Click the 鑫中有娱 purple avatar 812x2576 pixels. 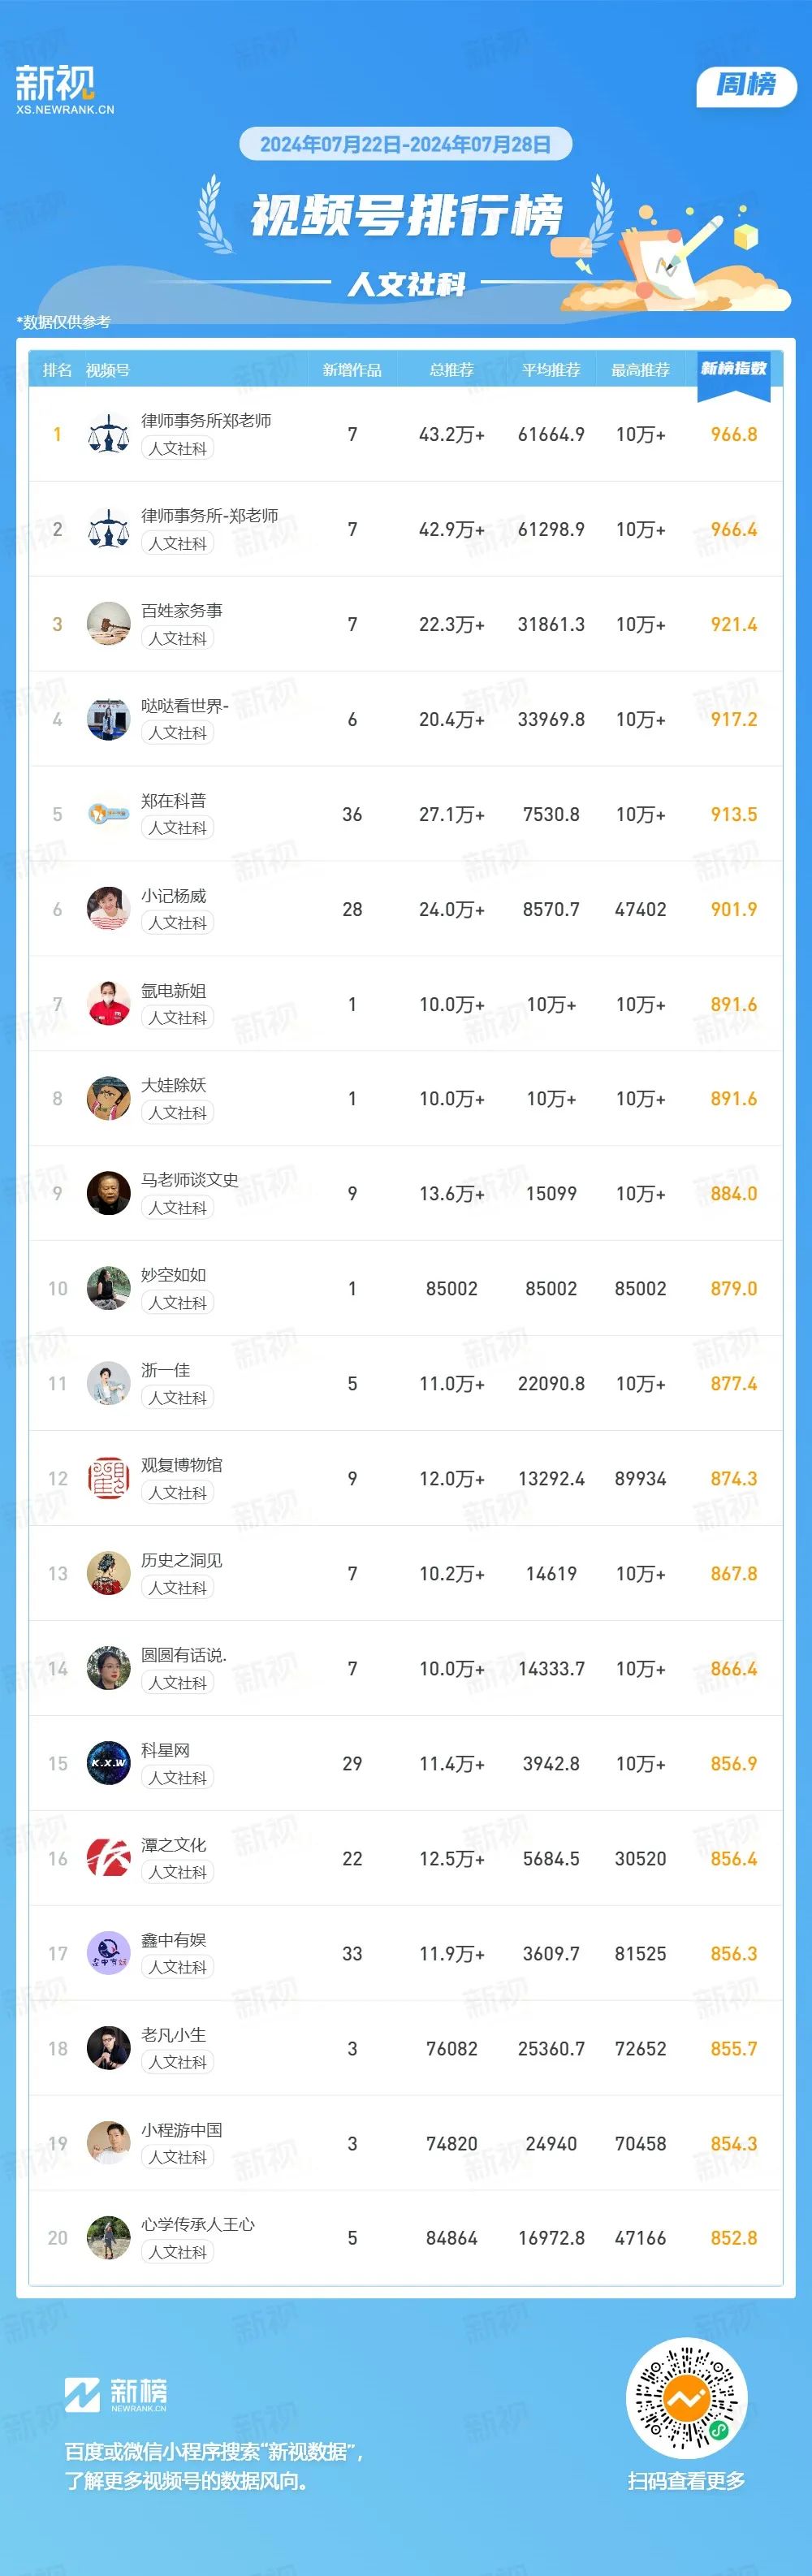point(108,1953)
